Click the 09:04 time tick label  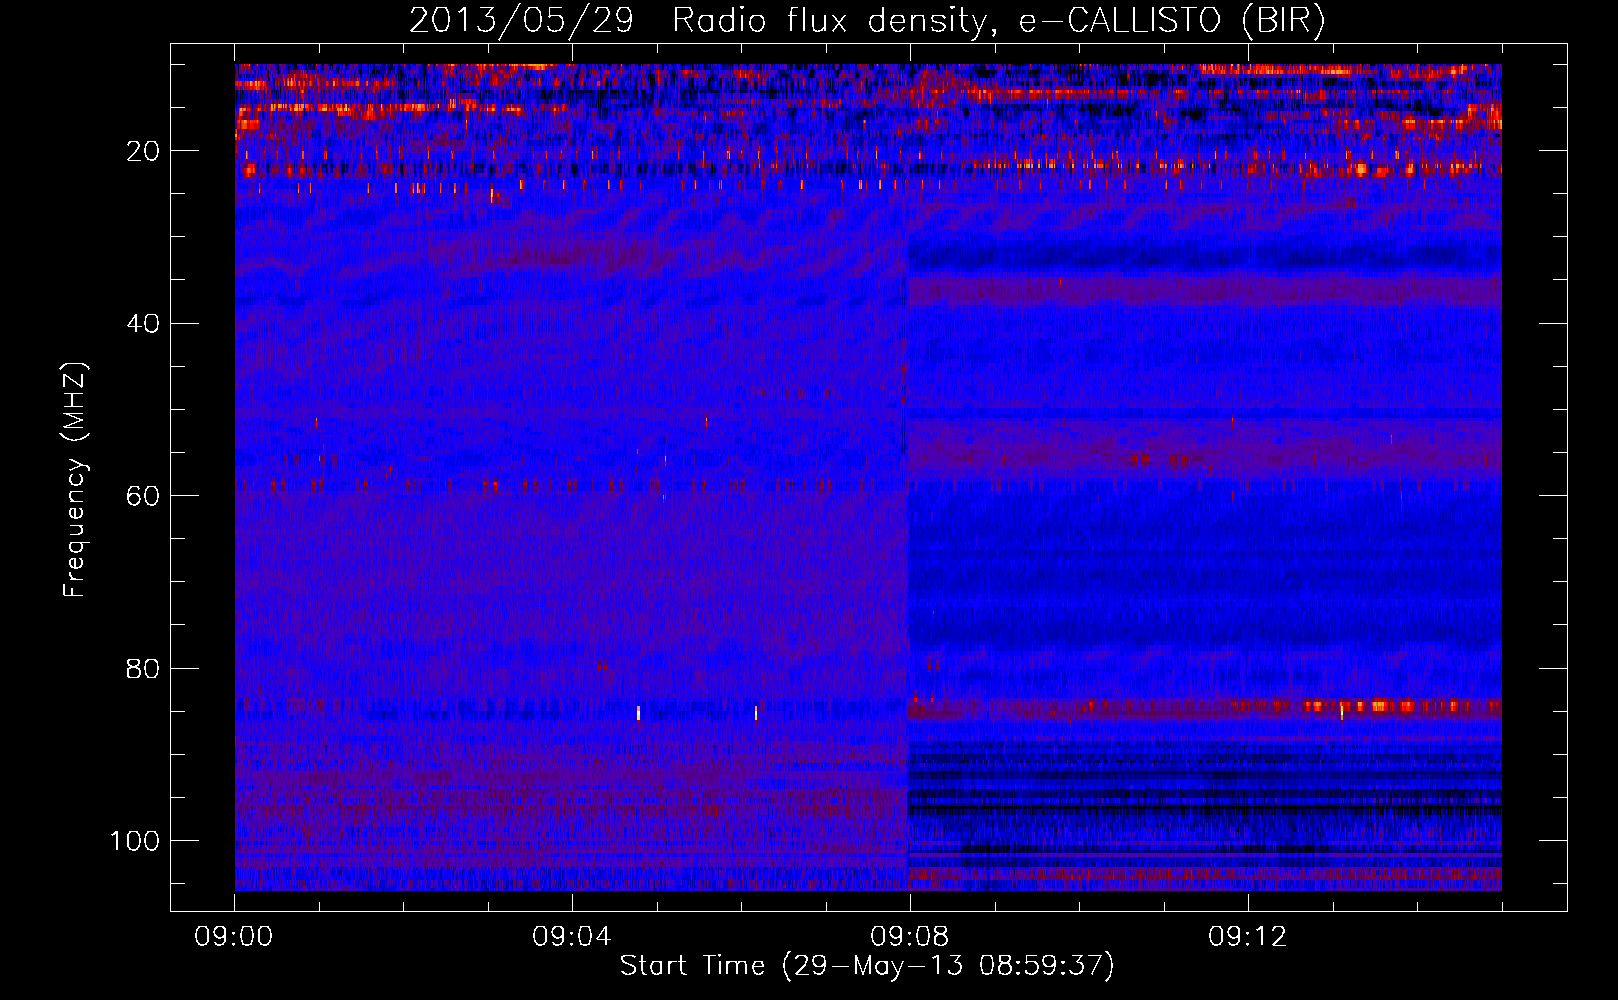[572, 937]
